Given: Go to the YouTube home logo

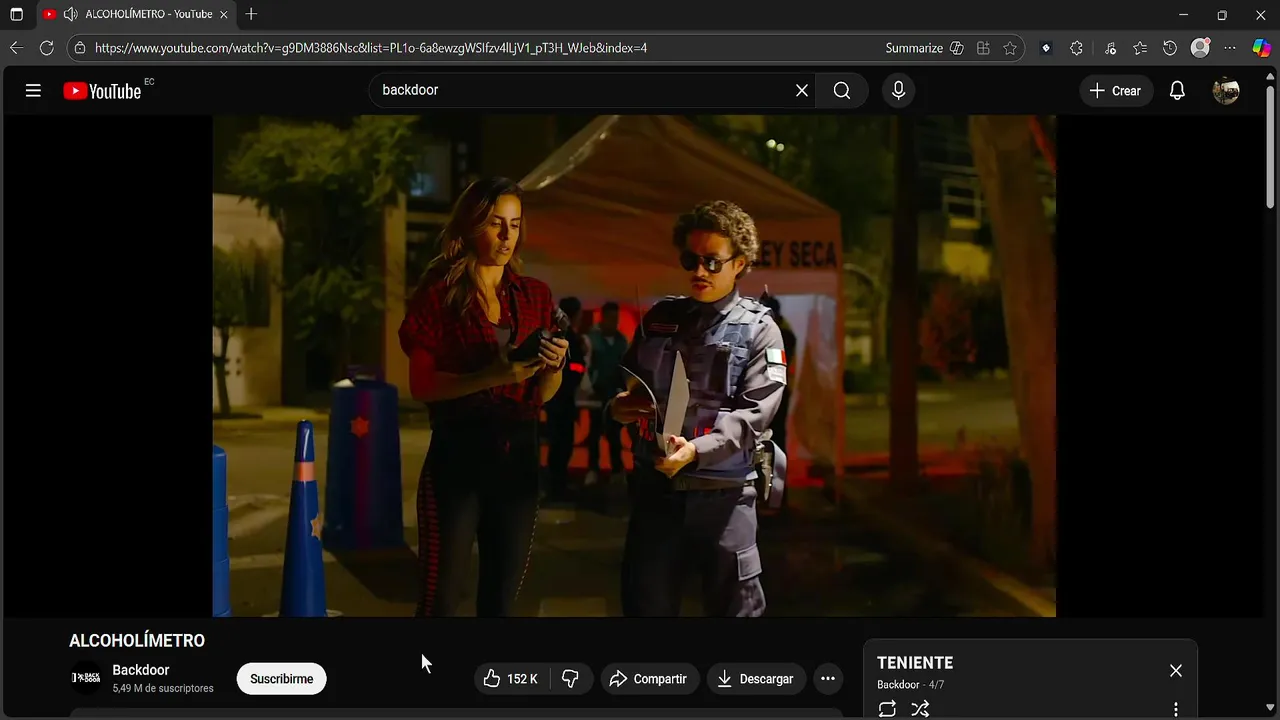Looking at the screenshot, I should 103,91.
